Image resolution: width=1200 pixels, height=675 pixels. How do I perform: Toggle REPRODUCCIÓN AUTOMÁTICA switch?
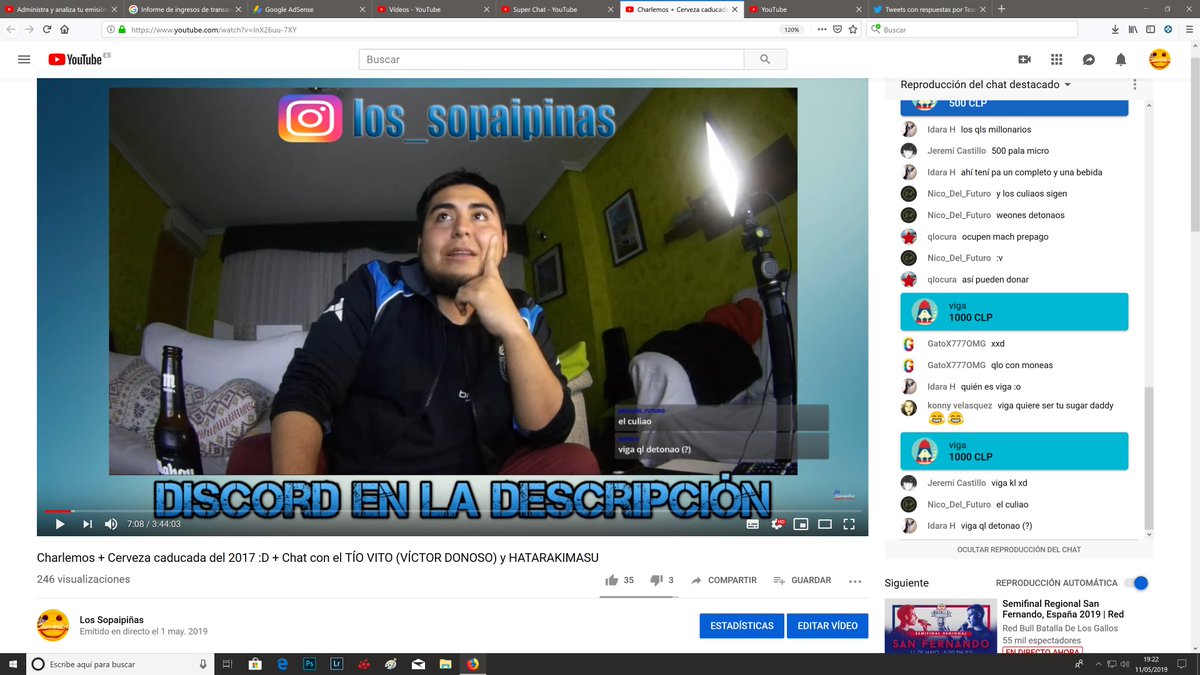(1136, 583)
